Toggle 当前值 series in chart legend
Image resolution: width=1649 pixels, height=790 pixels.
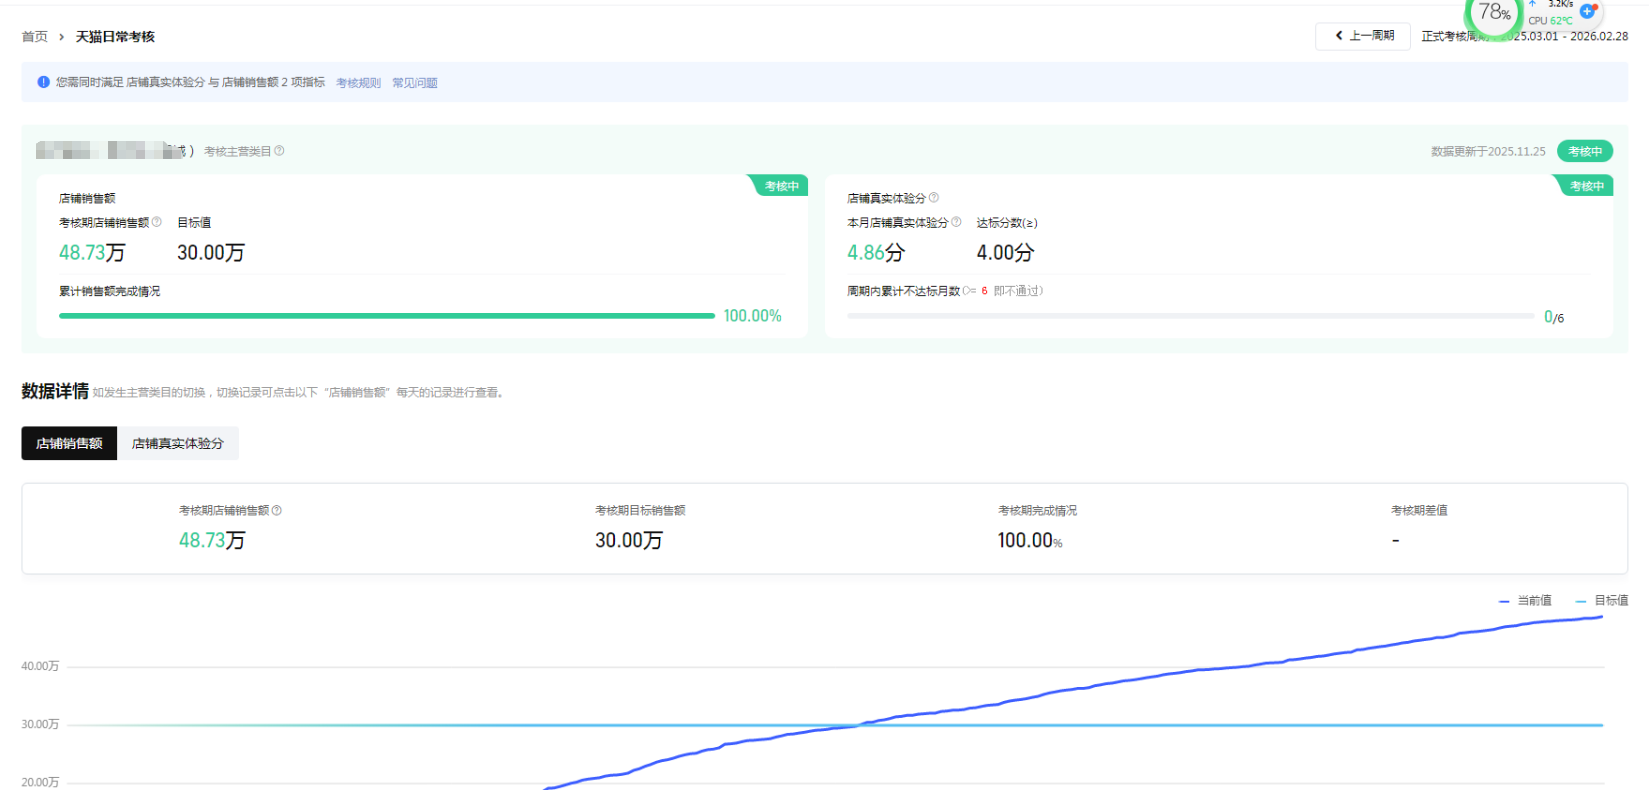pyautogui.click(x=1525, y=600)
